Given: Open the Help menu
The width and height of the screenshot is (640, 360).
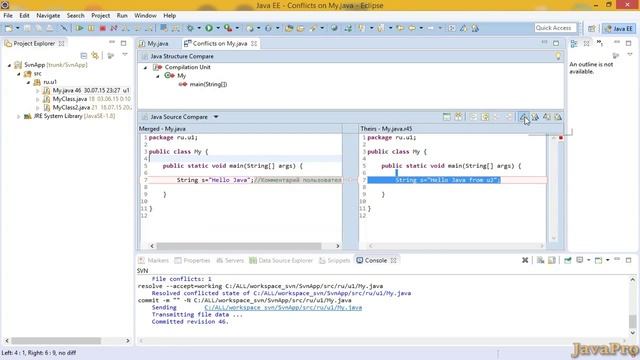Looking at the screenshot, I should pos(169,16).
